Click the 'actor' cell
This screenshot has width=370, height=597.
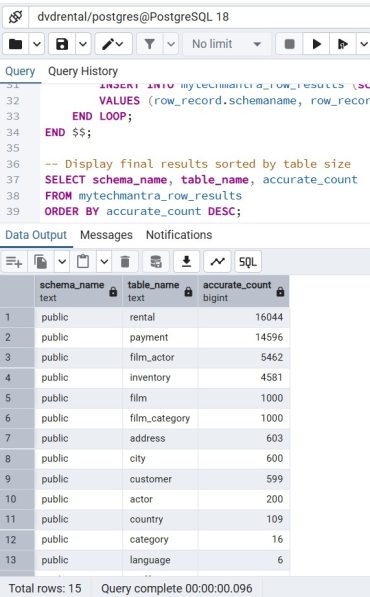coord(160,499)
